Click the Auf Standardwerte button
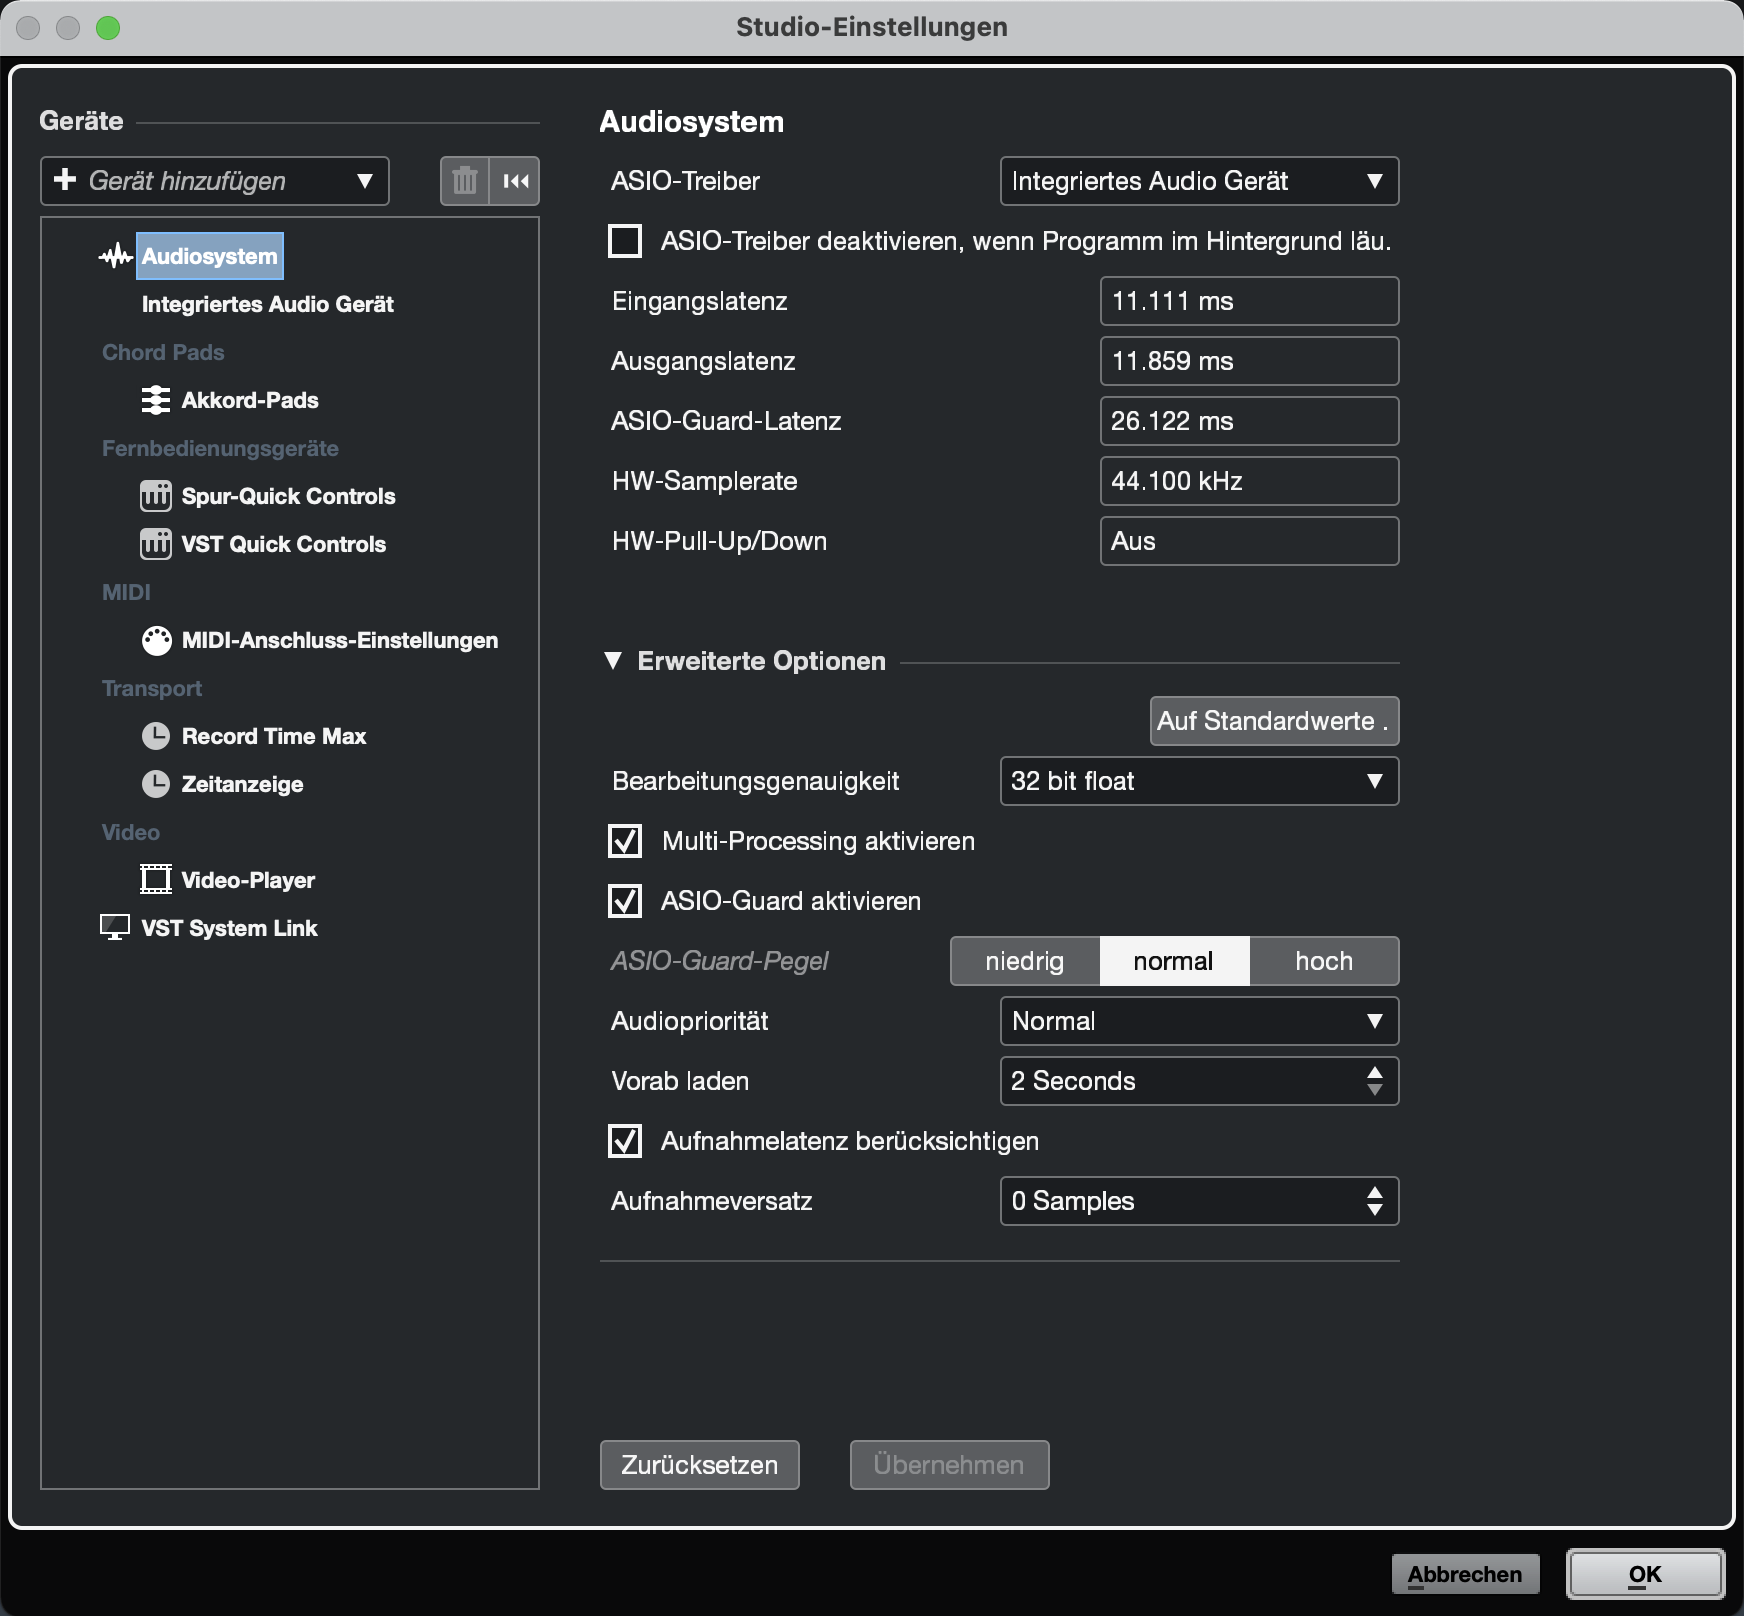The height and width of the screenshot is (1616, 1744). point(1273,721)
